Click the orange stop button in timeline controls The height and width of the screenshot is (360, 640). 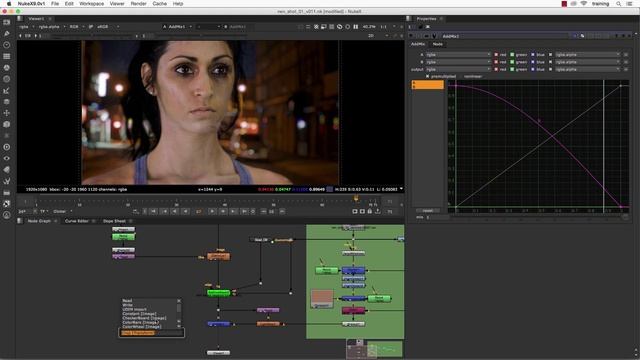coord(198,211)
